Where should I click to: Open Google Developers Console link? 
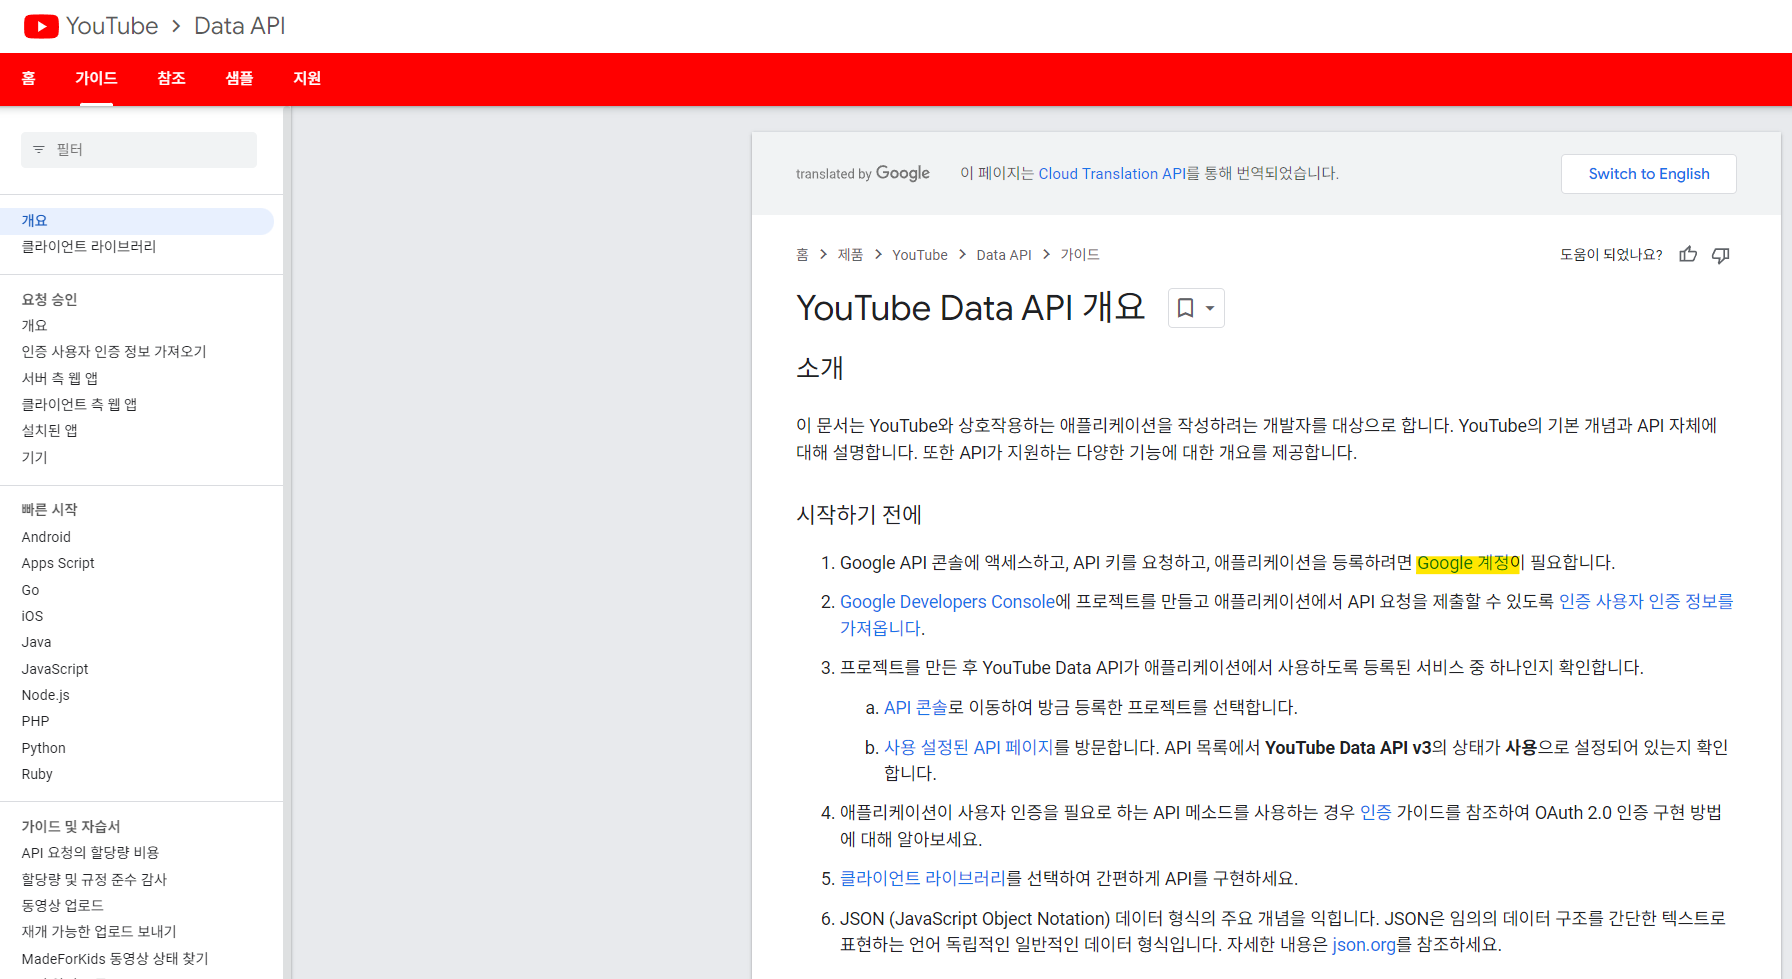[x=947, y=602]
